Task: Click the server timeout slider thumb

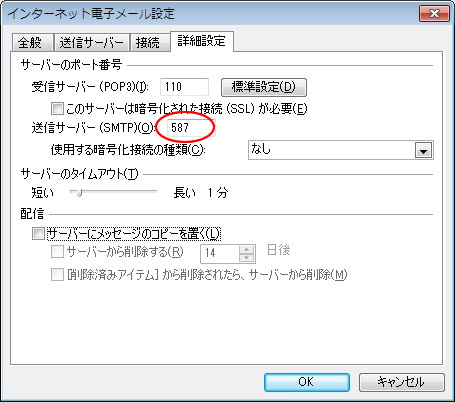Action: 79,192
